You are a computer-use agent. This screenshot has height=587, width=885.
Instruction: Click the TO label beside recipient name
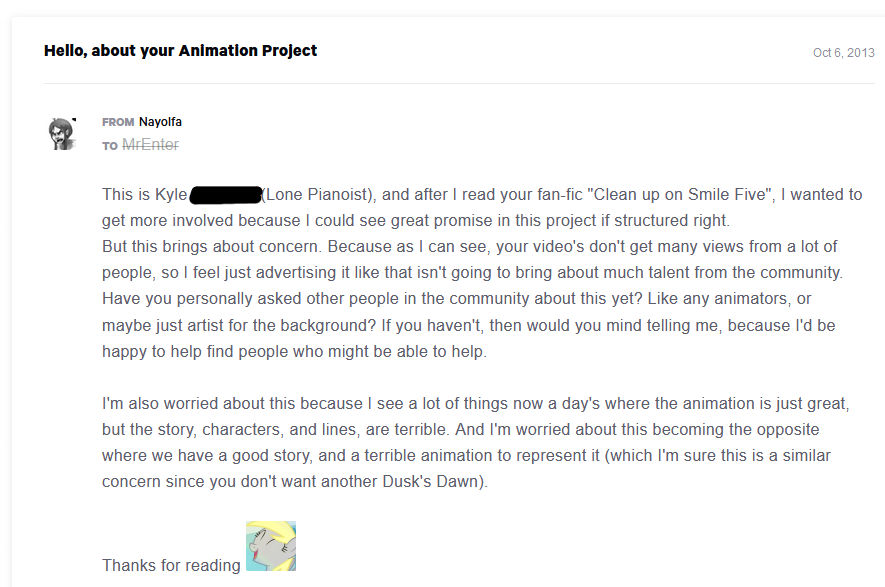[109, 146]
